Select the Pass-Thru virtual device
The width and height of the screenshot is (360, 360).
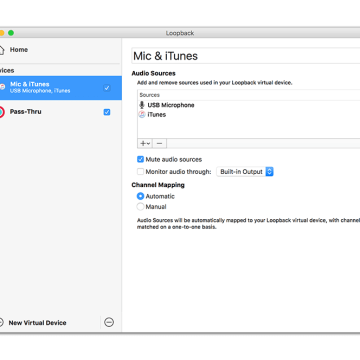point(60,112)
